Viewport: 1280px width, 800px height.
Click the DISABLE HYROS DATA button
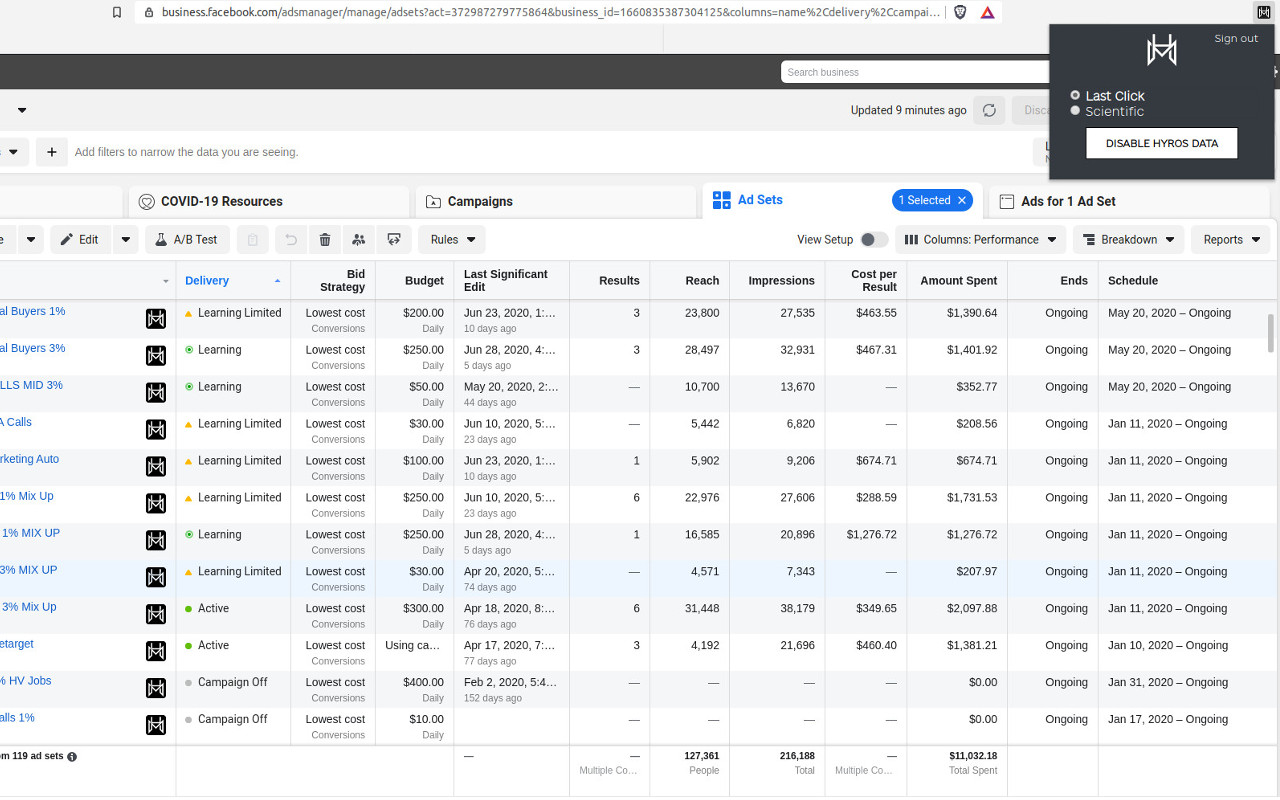tap(1161, 143)
